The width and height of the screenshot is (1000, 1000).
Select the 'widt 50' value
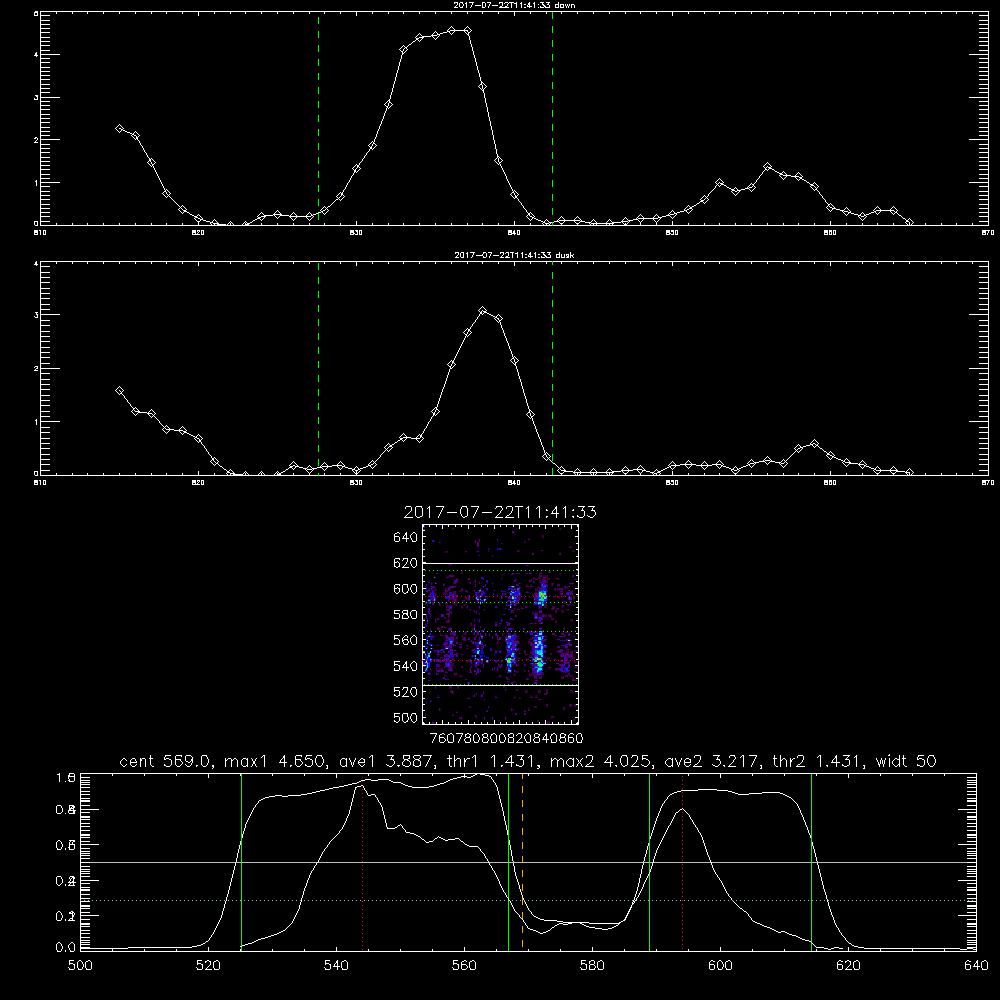[906, 761]
